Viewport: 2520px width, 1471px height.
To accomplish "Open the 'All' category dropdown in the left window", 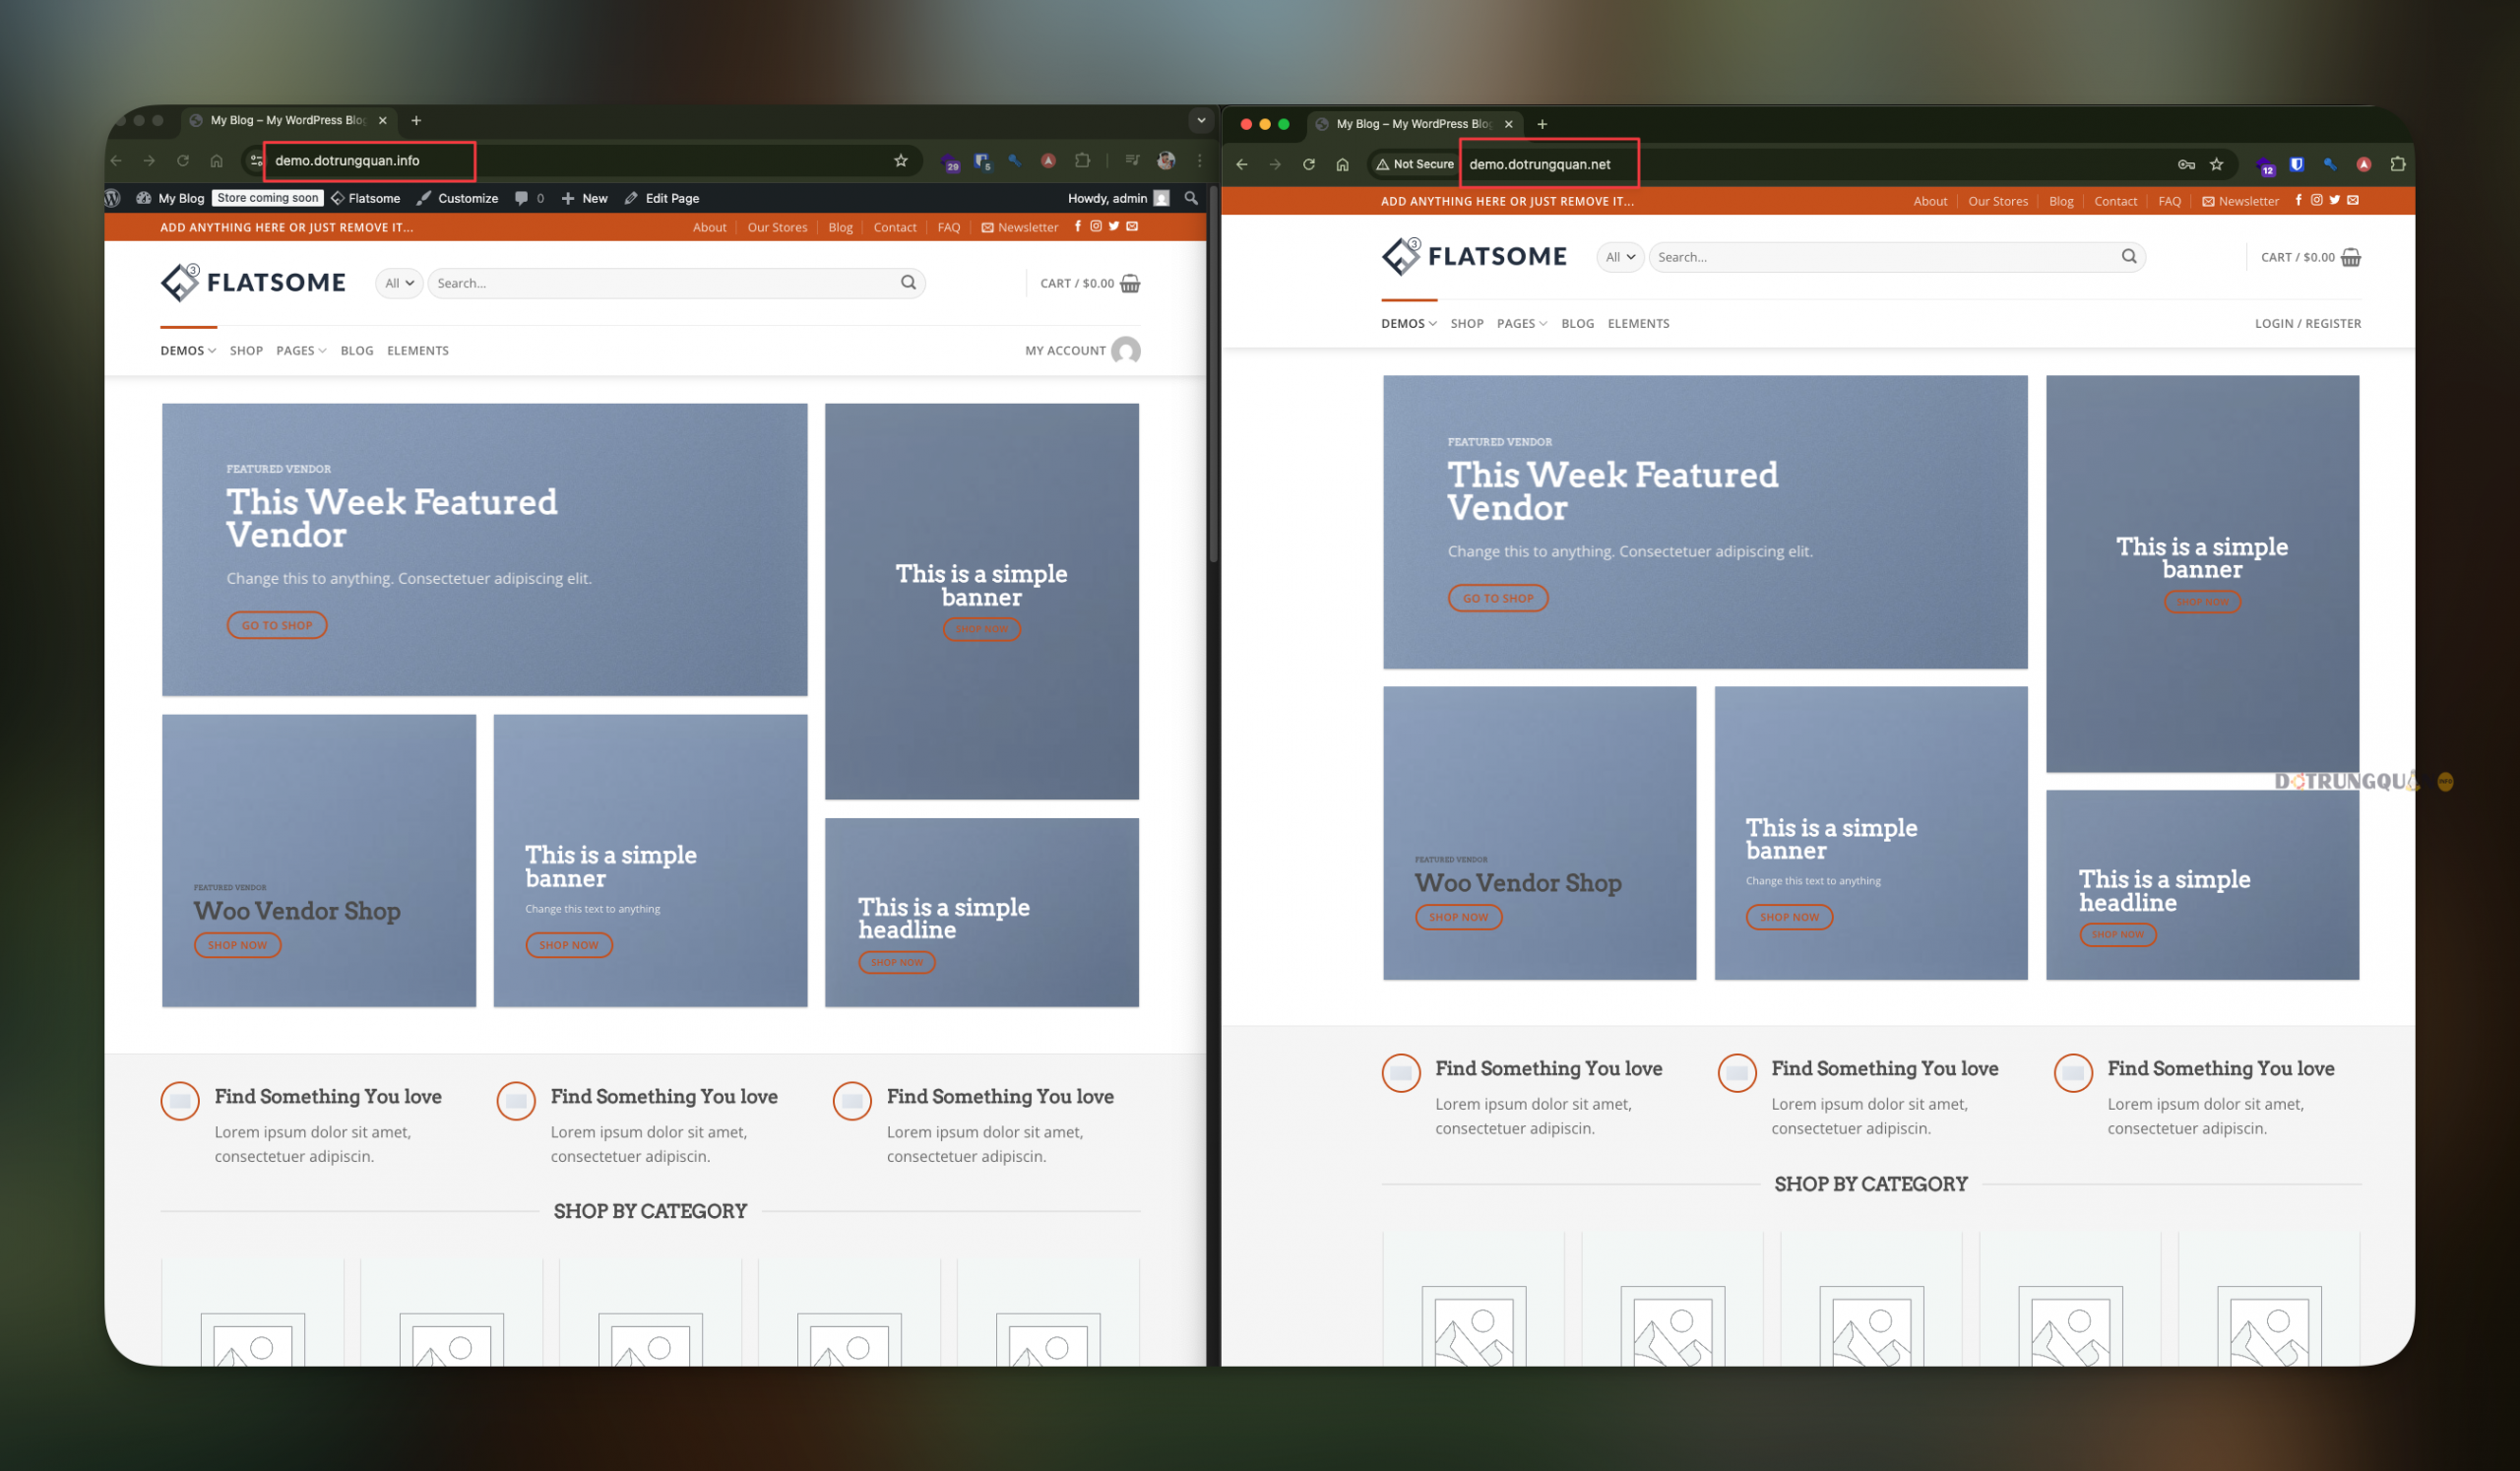I will coord(399,283).
